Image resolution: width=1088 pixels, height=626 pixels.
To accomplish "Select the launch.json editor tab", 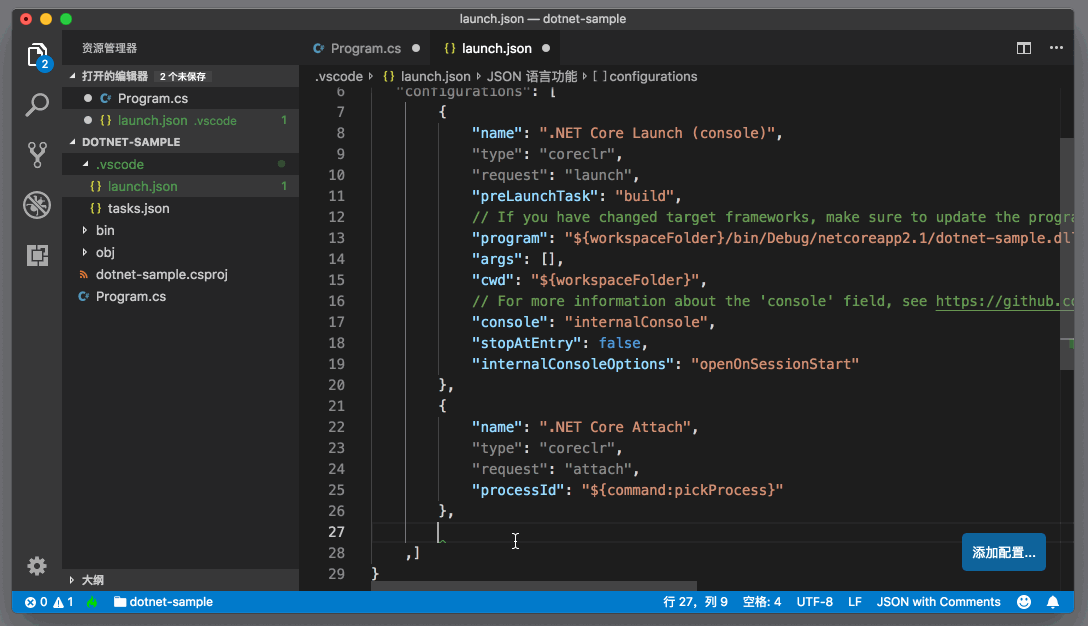I will pyautogui.click(x=496, y=48).
